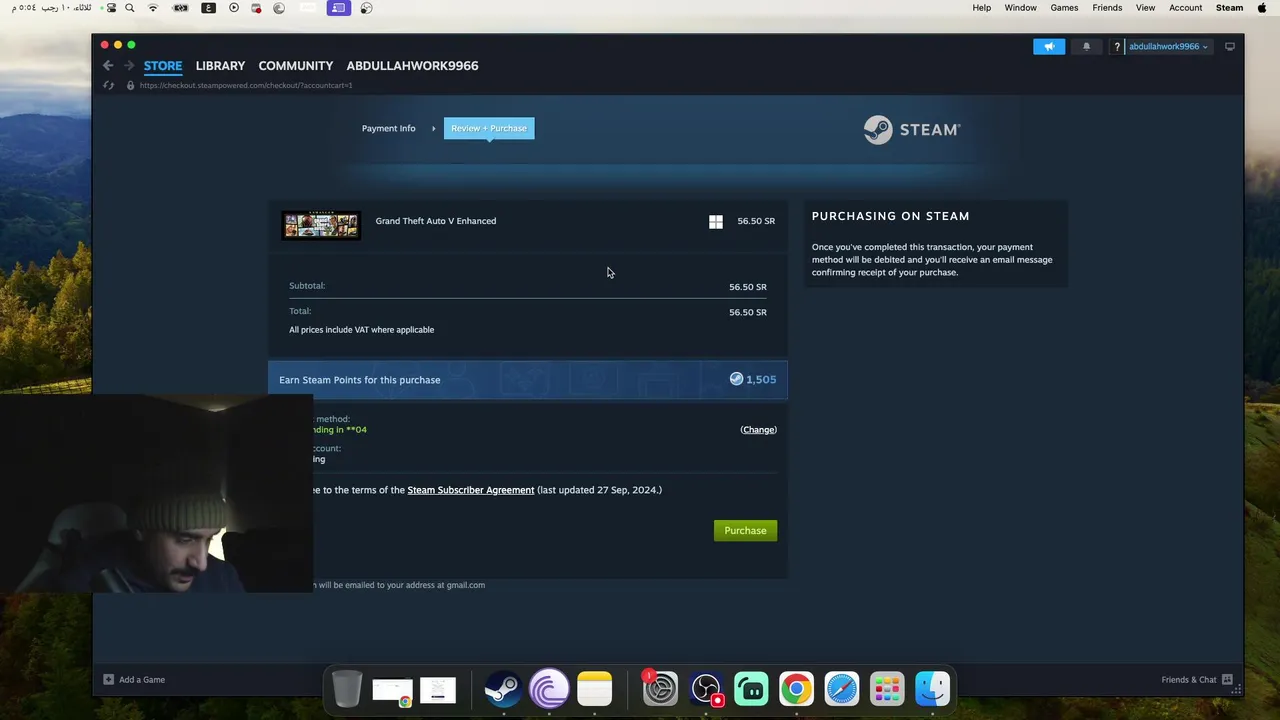The image size is (1280, 720).
Task: Open the green Streamlabs app in dock
Action: tap(751, 689)
